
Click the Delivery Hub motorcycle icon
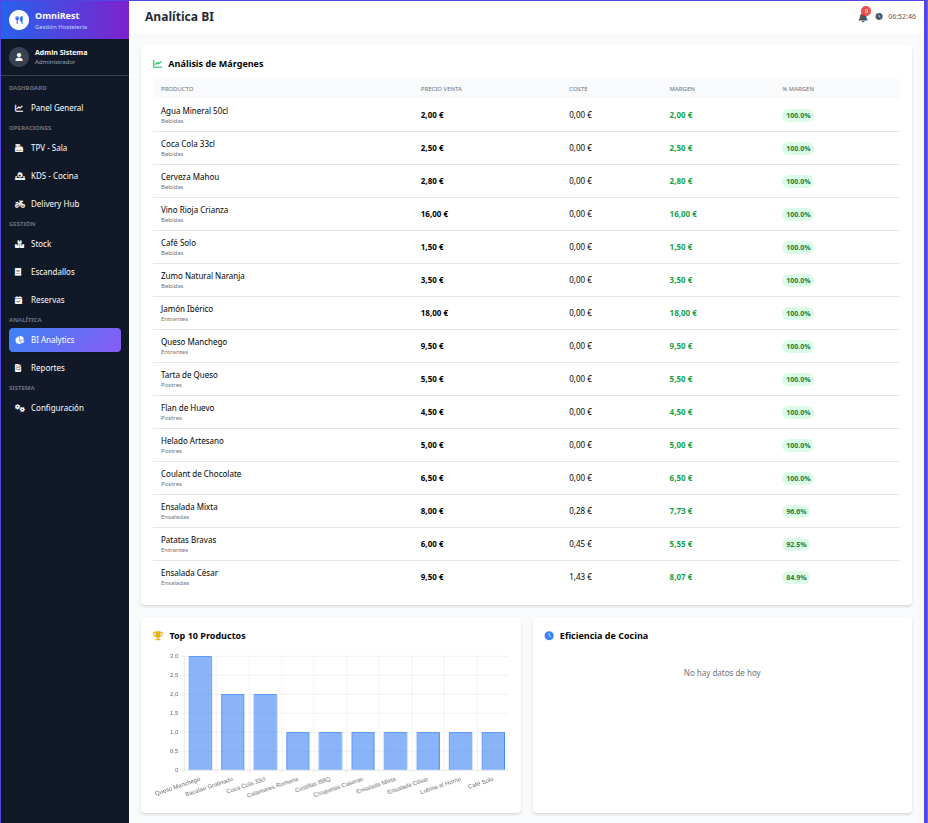17,203
